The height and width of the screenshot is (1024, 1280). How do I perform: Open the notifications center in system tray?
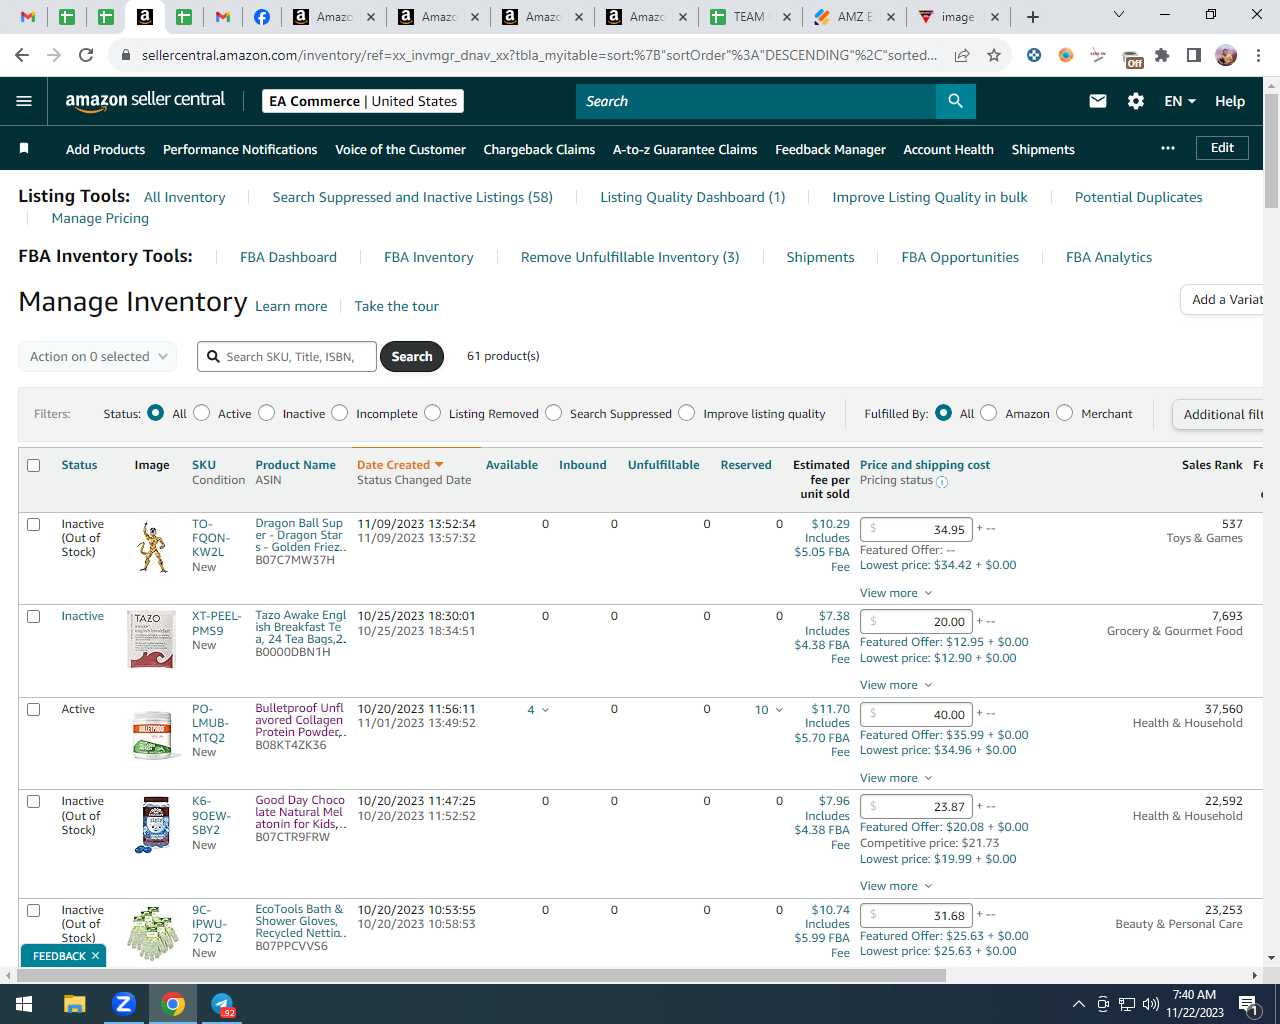pyautogui.click(x=1248, y=1004)
